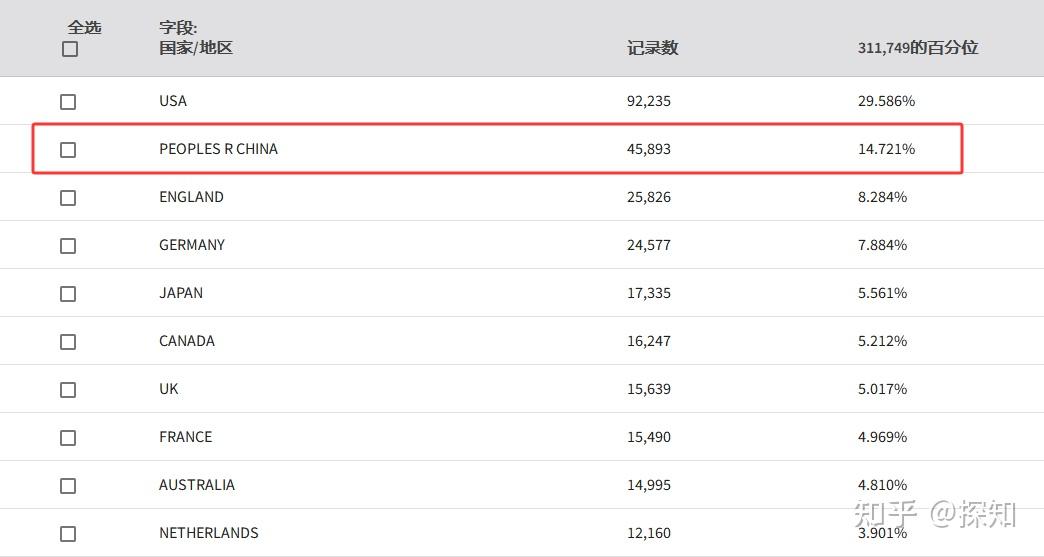The height and width of the screenshot is (557, 1044).
Task: Click the 国家/地区 field column header
Action: click(195, 48)
